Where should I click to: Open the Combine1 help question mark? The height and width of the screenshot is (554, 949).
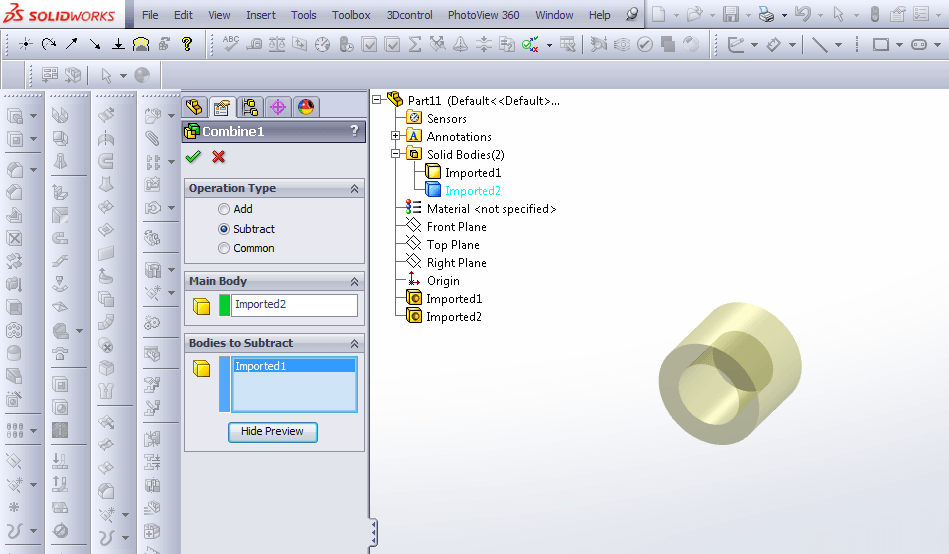tap(355, 131)
